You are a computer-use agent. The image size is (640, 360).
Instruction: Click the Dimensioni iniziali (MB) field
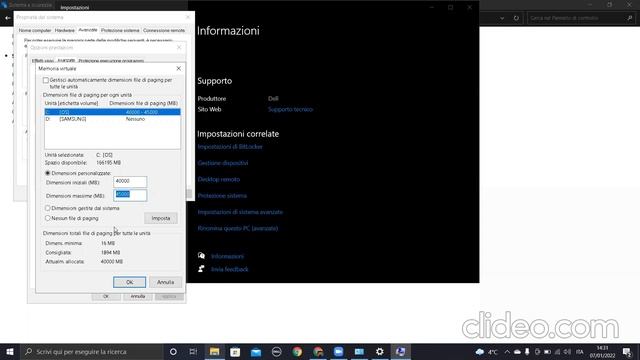(130, 182)
